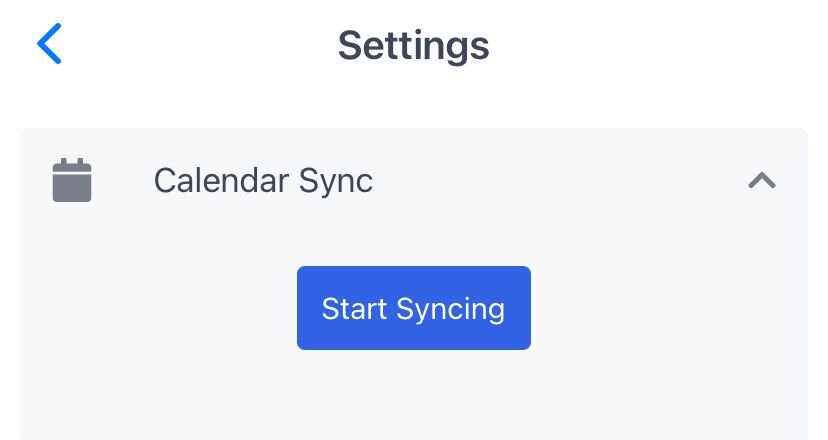This screenshot has height=440, width=828.
Task: Tap the blue back arrow
Action: pos(49,44)
